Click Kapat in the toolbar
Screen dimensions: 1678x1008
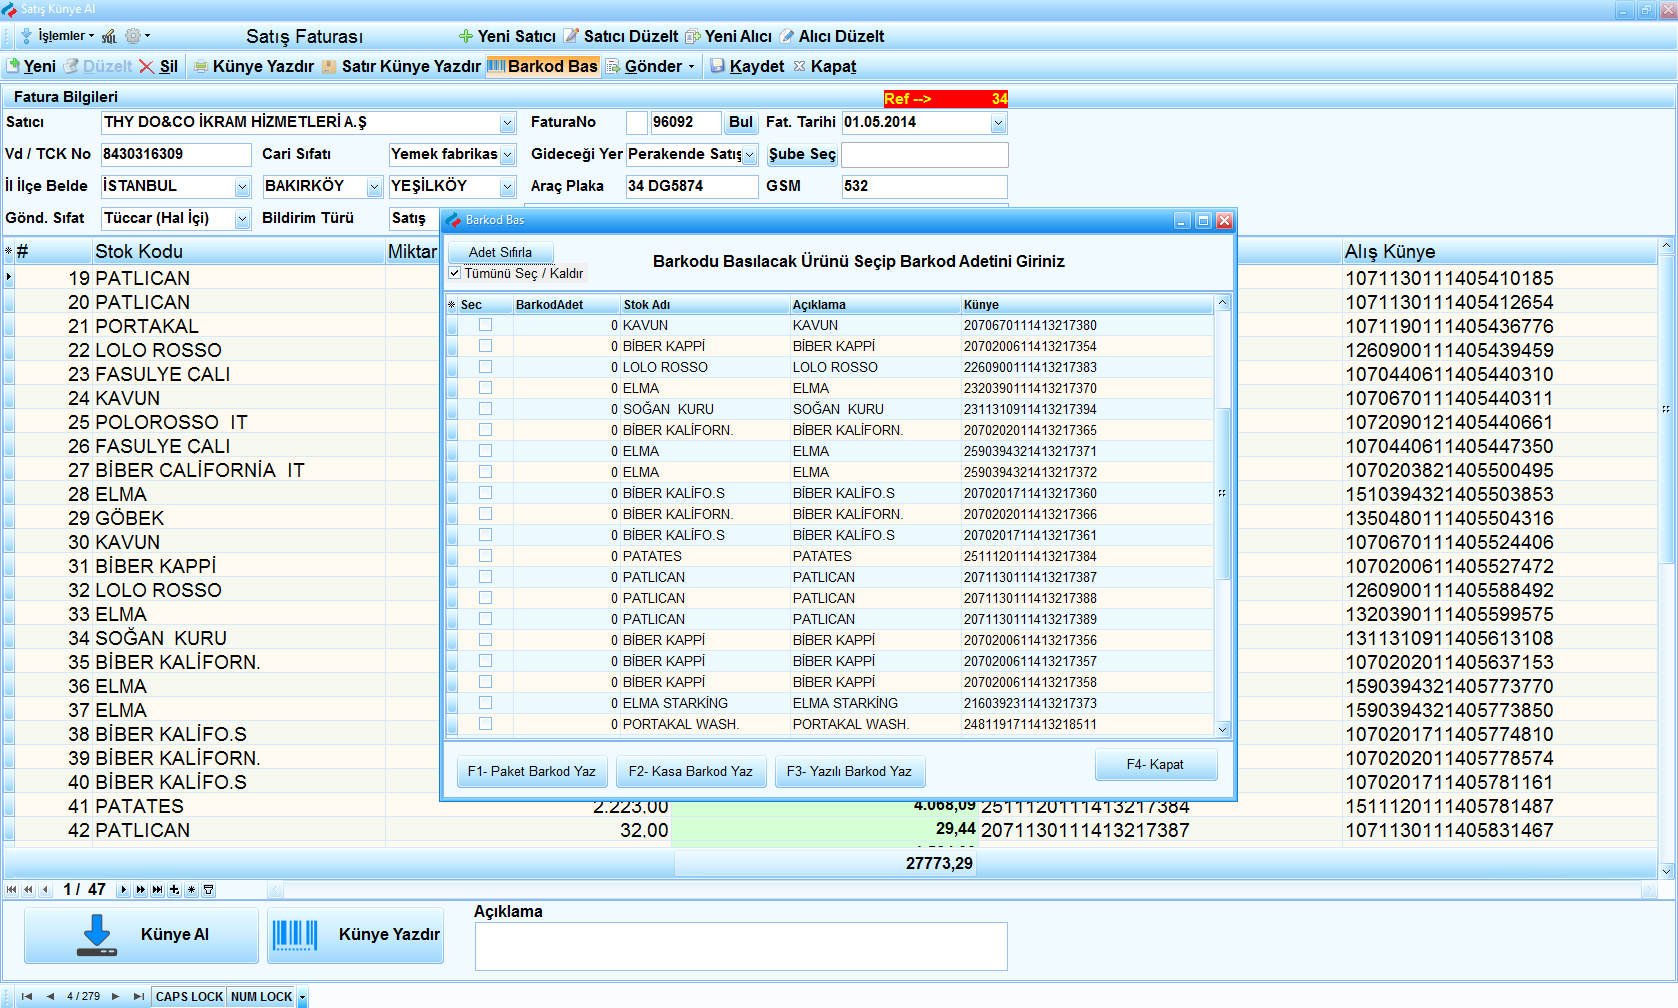(825, 66)
